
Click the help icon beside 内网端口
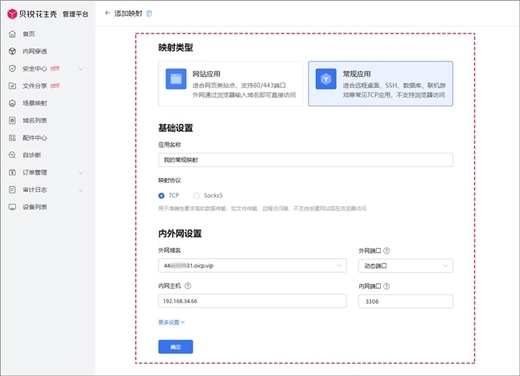[387, 286]
